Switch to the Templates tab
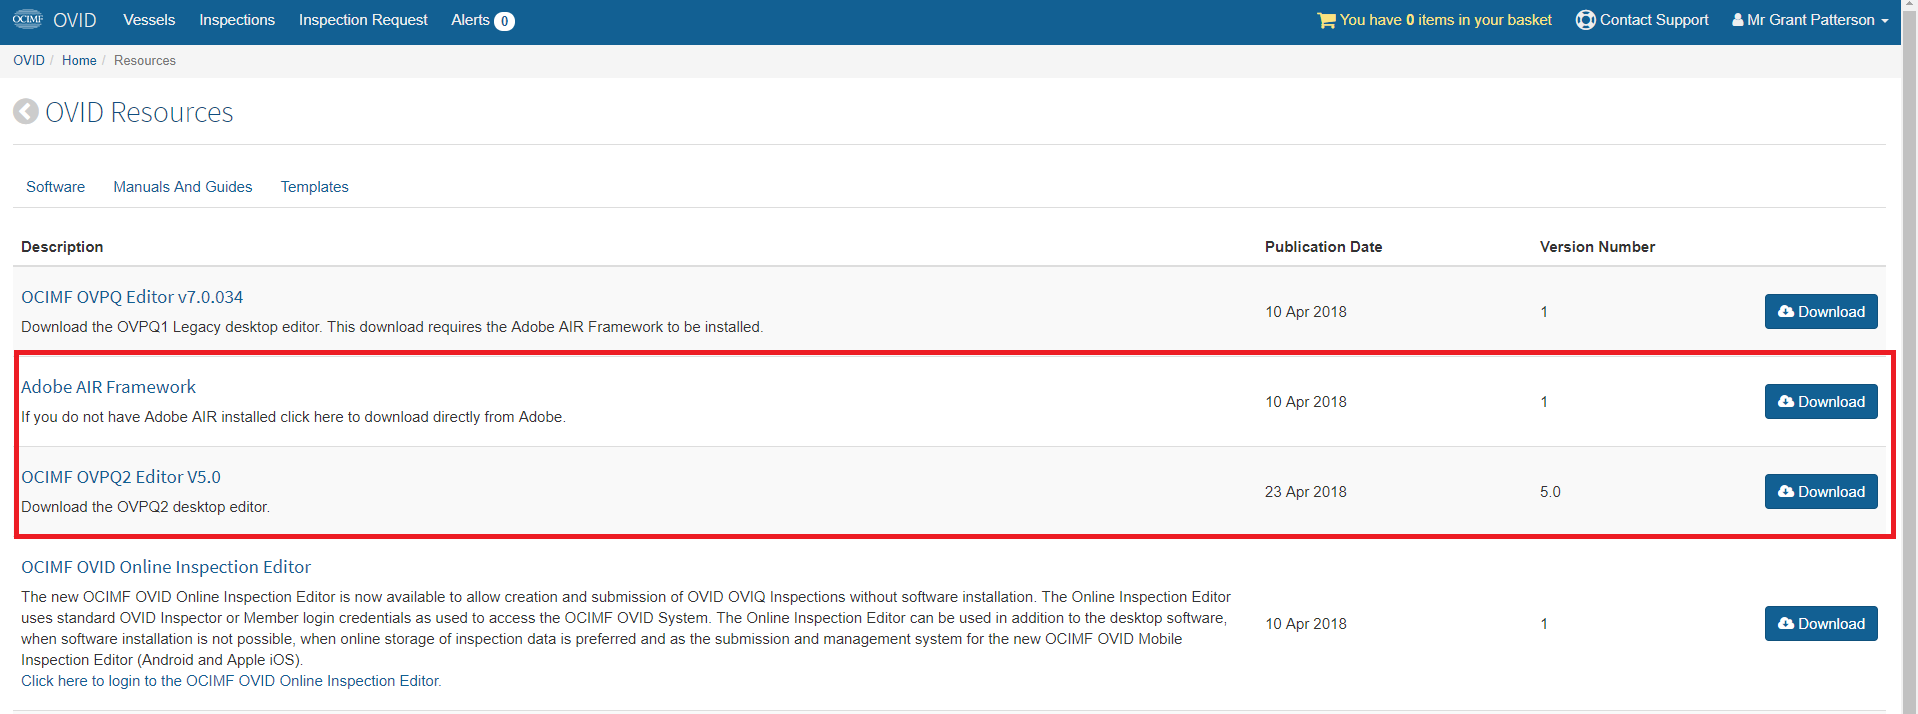Viewport: 1918px width, 714px height. tap(315, 187)
